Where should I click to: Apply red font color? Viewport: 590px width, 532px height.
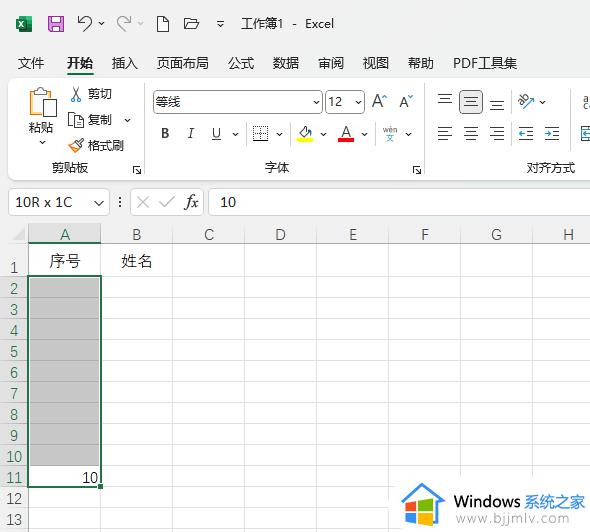346,134
